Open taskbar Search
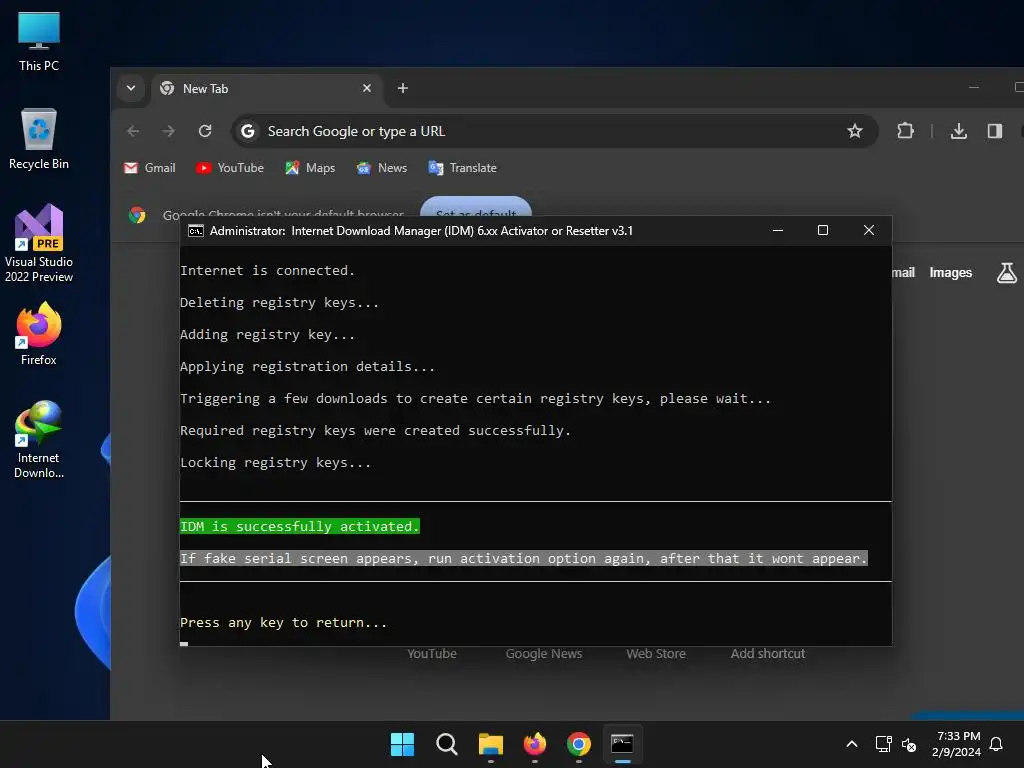Screen dimensions: 1024x768 click(x=447, y=744)
